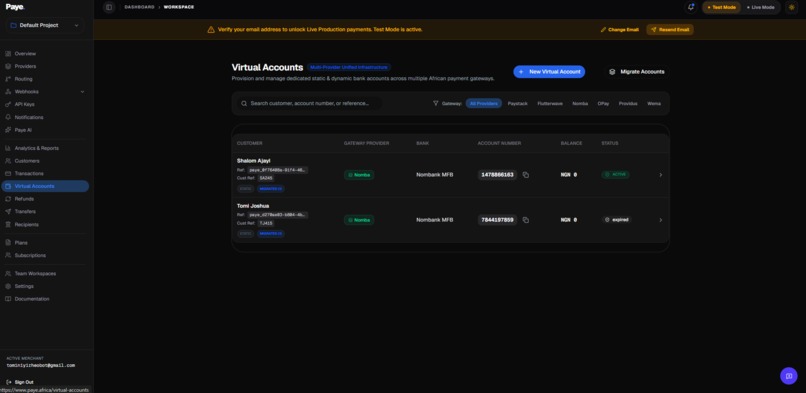Filter gateway by All Providers
Image resolution: width=806 pixels, height=393 pixels.
pos(484,103)
